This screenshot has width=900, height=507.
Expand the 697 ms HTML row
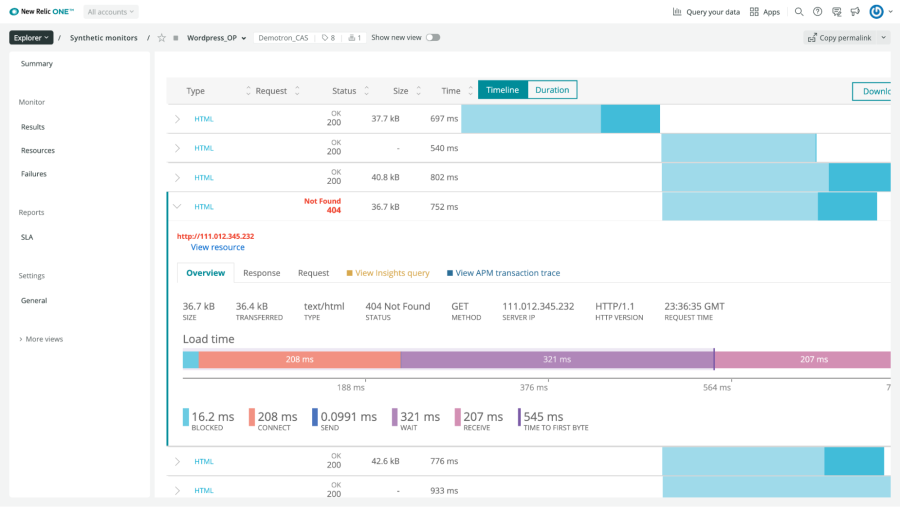click(x=177, y=119)
